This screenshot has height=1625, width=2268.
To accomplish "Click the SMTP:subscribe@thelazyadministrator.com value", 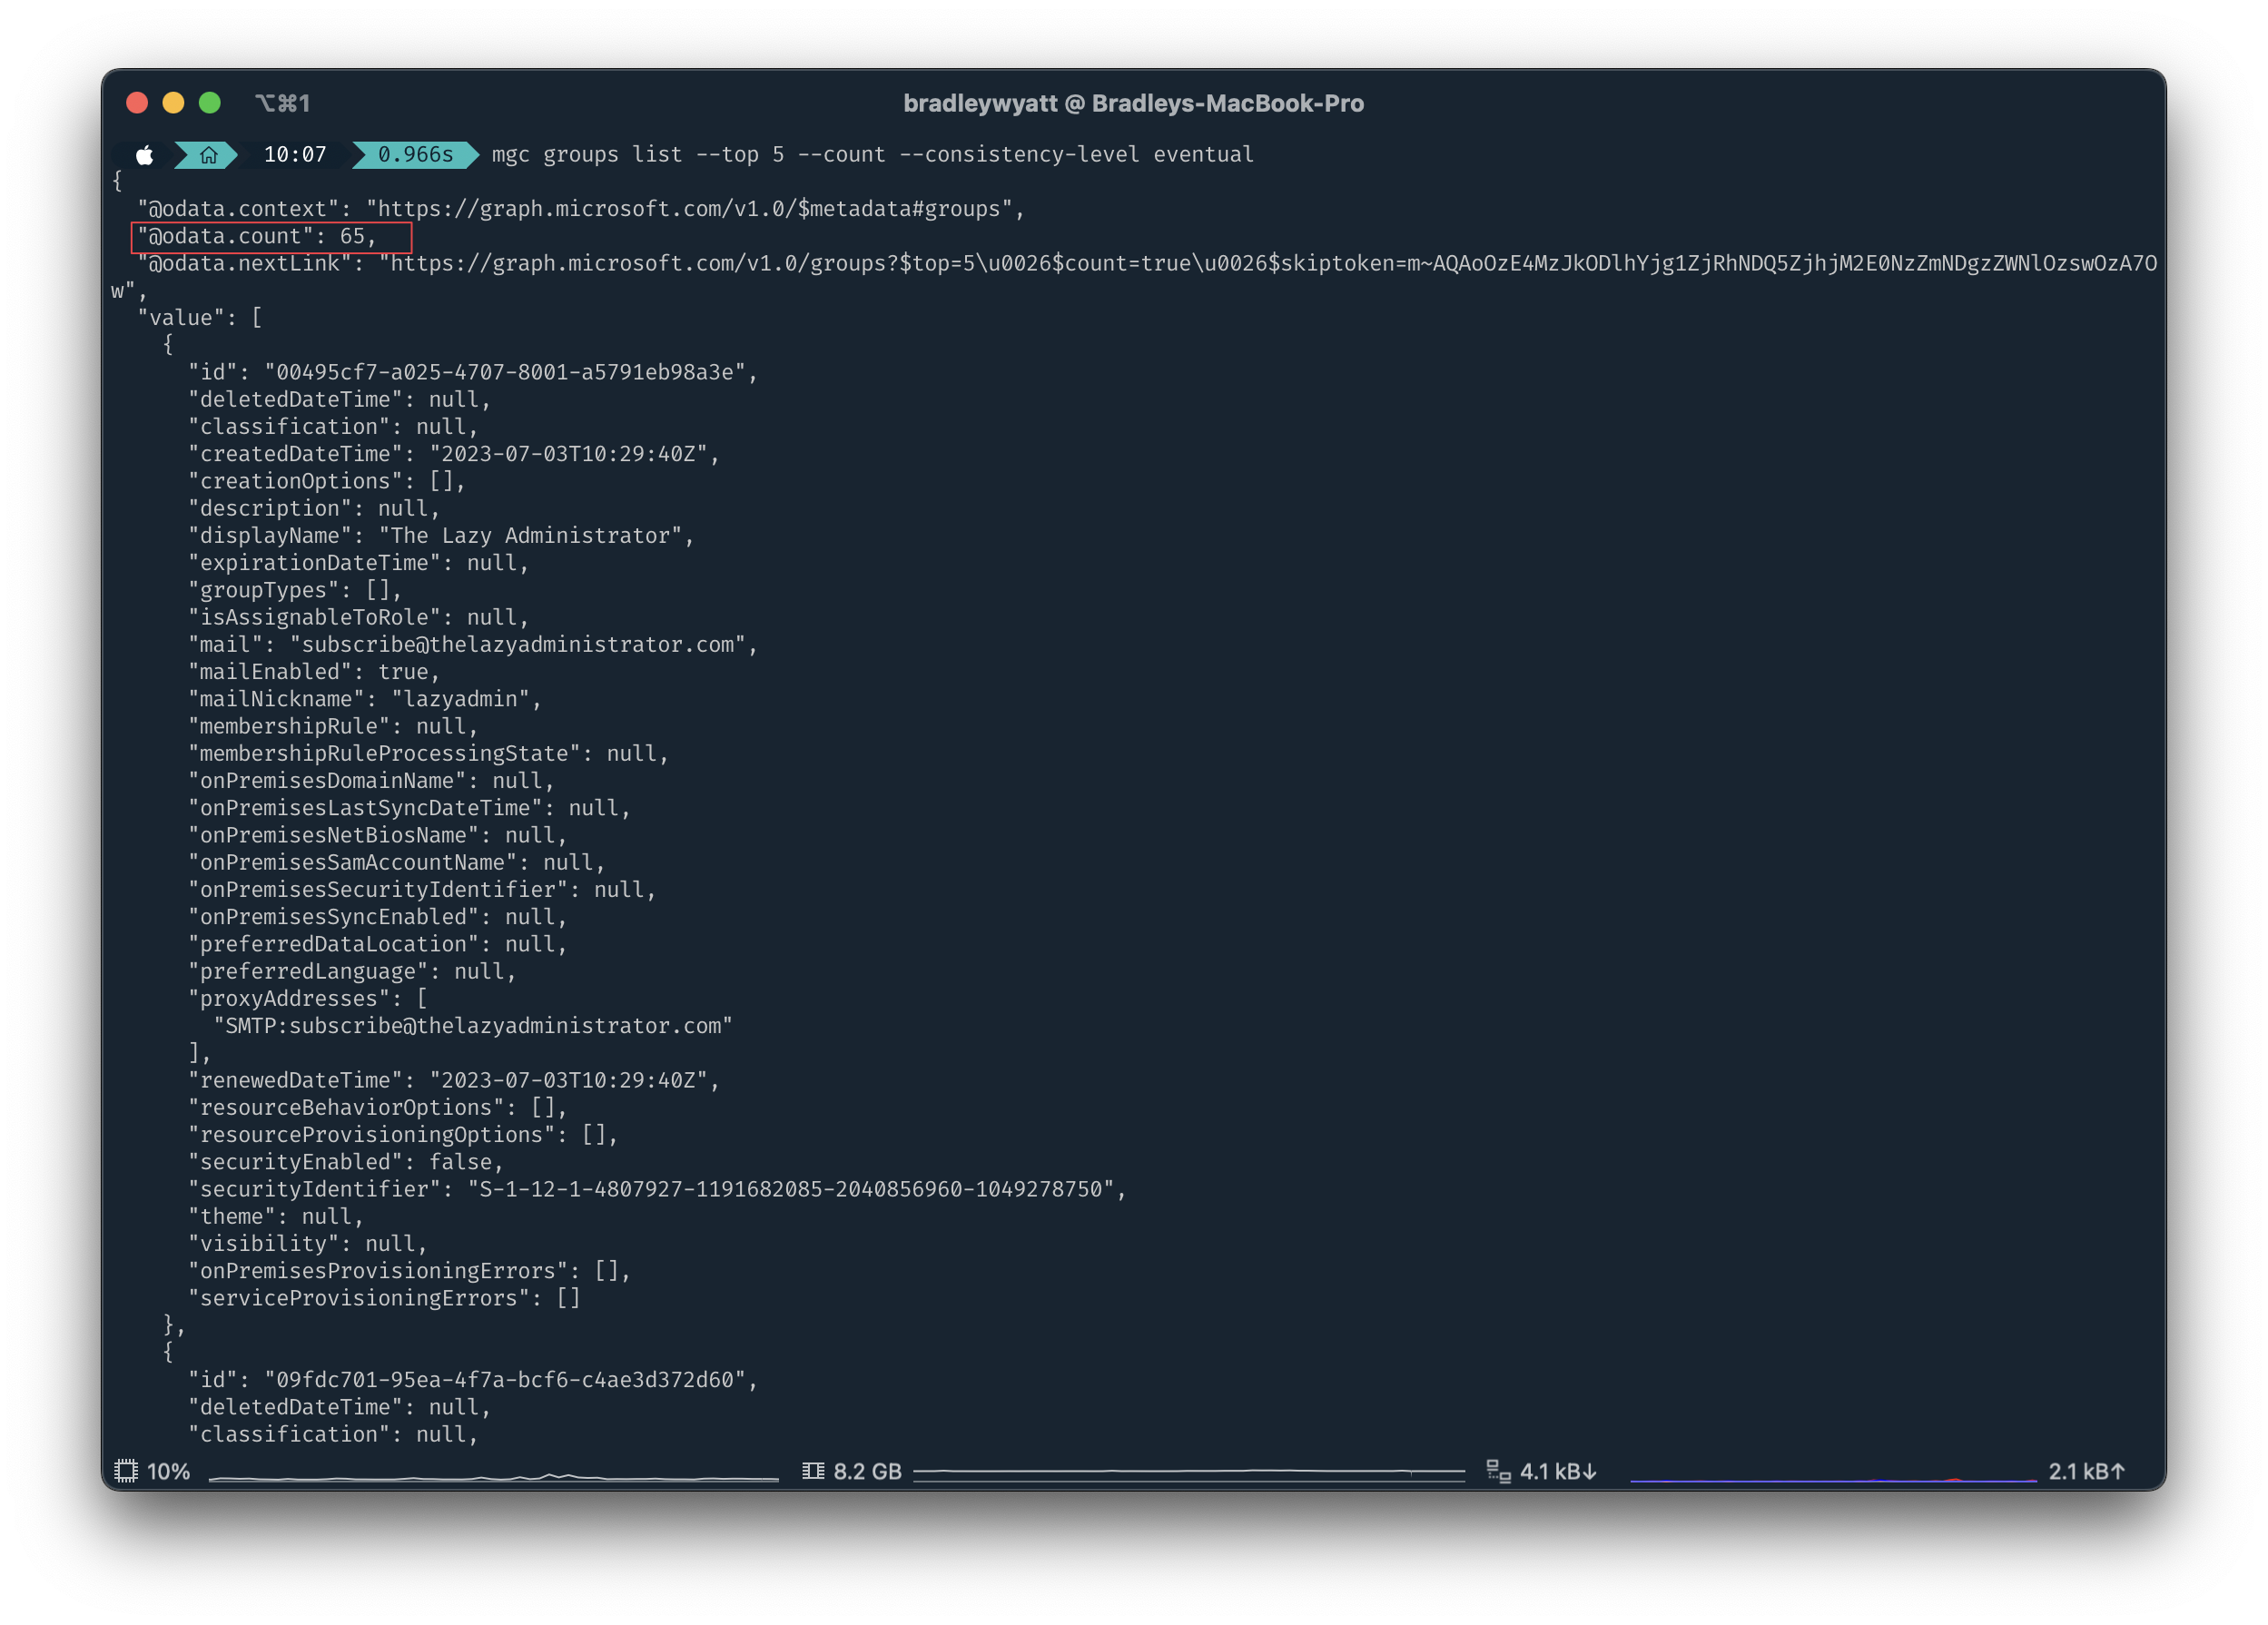I will tap(473, 1026).
